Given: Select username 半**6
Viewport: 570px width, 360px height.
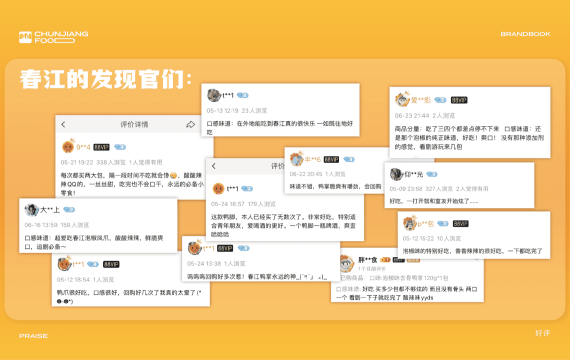Looking at the screenshot, I should (313, 159).
